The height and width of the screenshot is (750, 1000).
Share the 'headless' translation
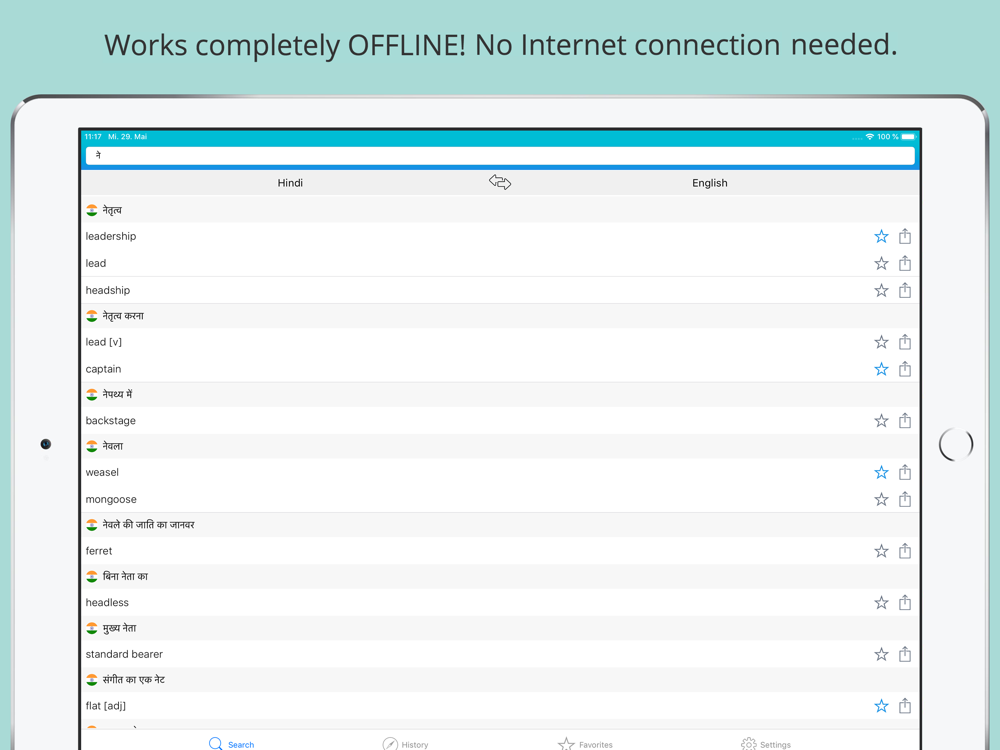(905, 603)
